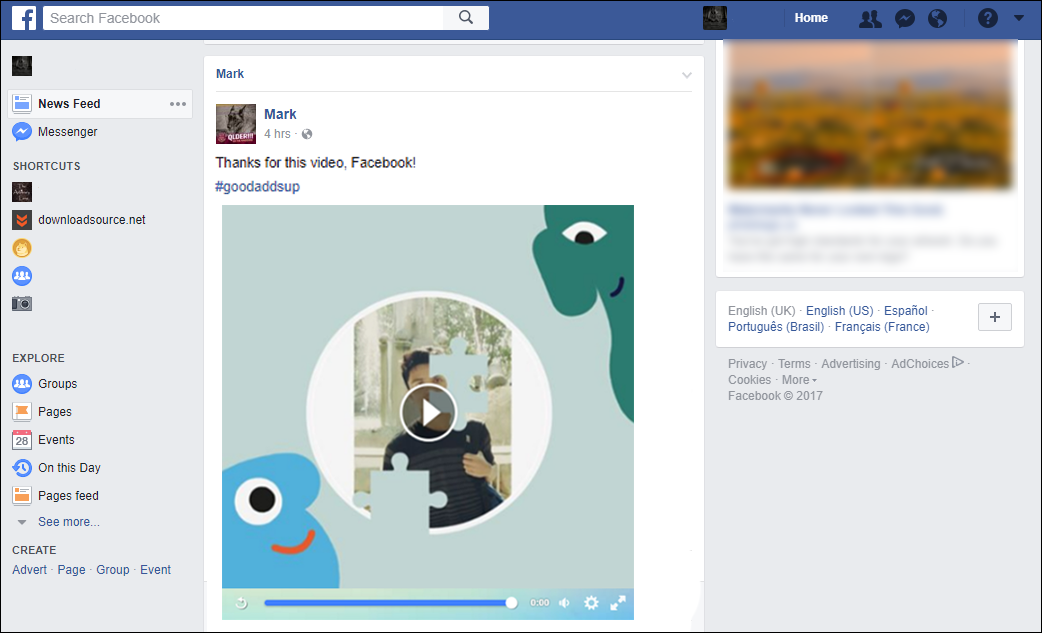Viewport: 1042px width, 633px height.
Task: Switch language to Português (Brasil)
Action: (x=776, y=327)
